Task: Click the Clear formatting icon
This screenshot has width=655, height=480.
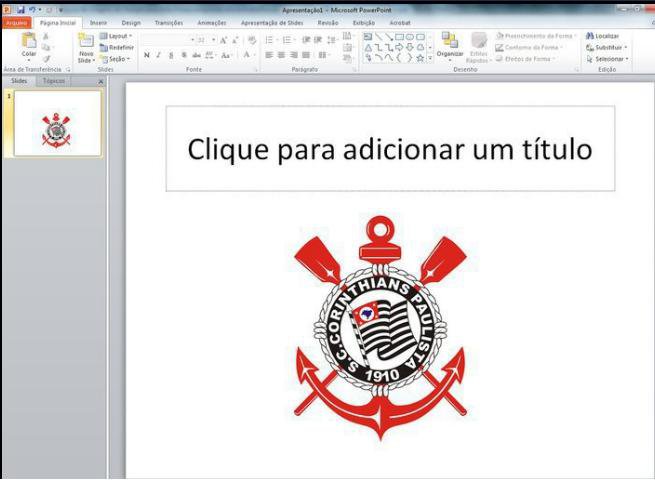Action: coord(252,40)
